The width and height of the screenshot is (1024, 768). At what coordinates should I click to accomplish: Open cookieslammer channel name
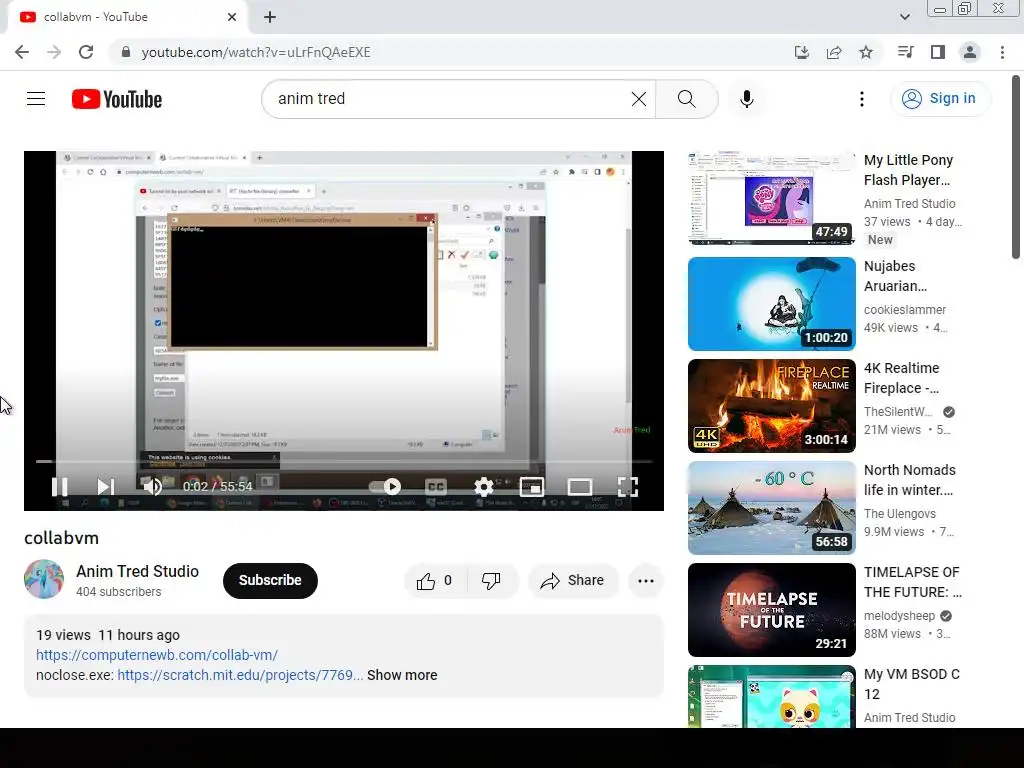[x=904, y=310]
